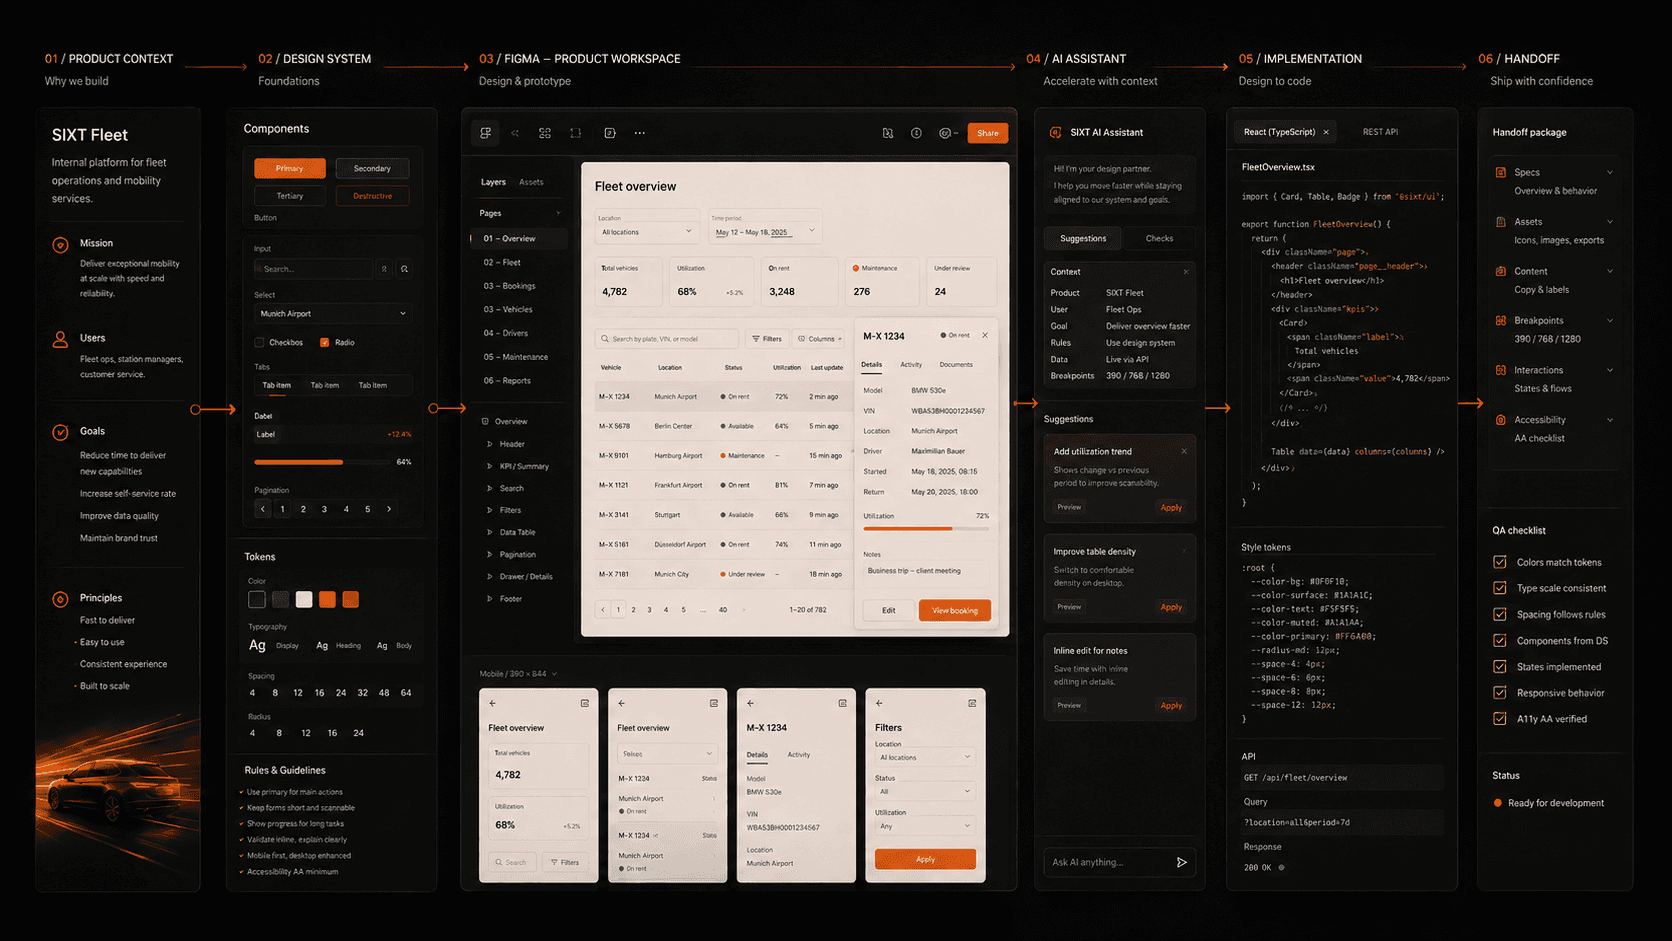Viewport: 1672px width, 941px height.
Task: Toggle Spacing follows rules checkbox
Action: point(1500,614)
